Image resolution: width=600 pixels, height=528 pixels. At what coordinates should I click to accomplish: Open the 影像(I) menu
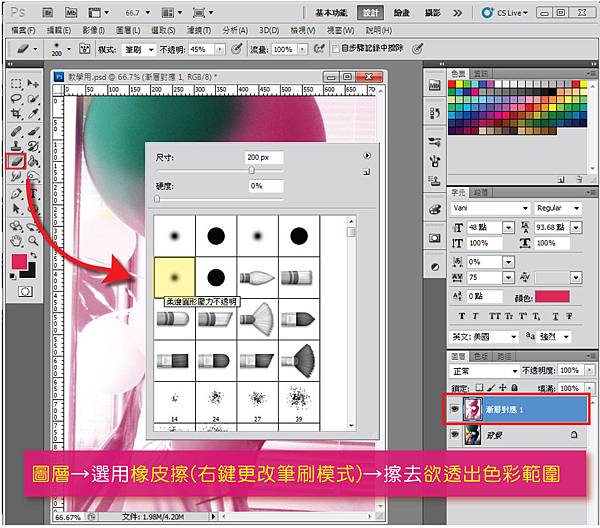click(93, 30)
